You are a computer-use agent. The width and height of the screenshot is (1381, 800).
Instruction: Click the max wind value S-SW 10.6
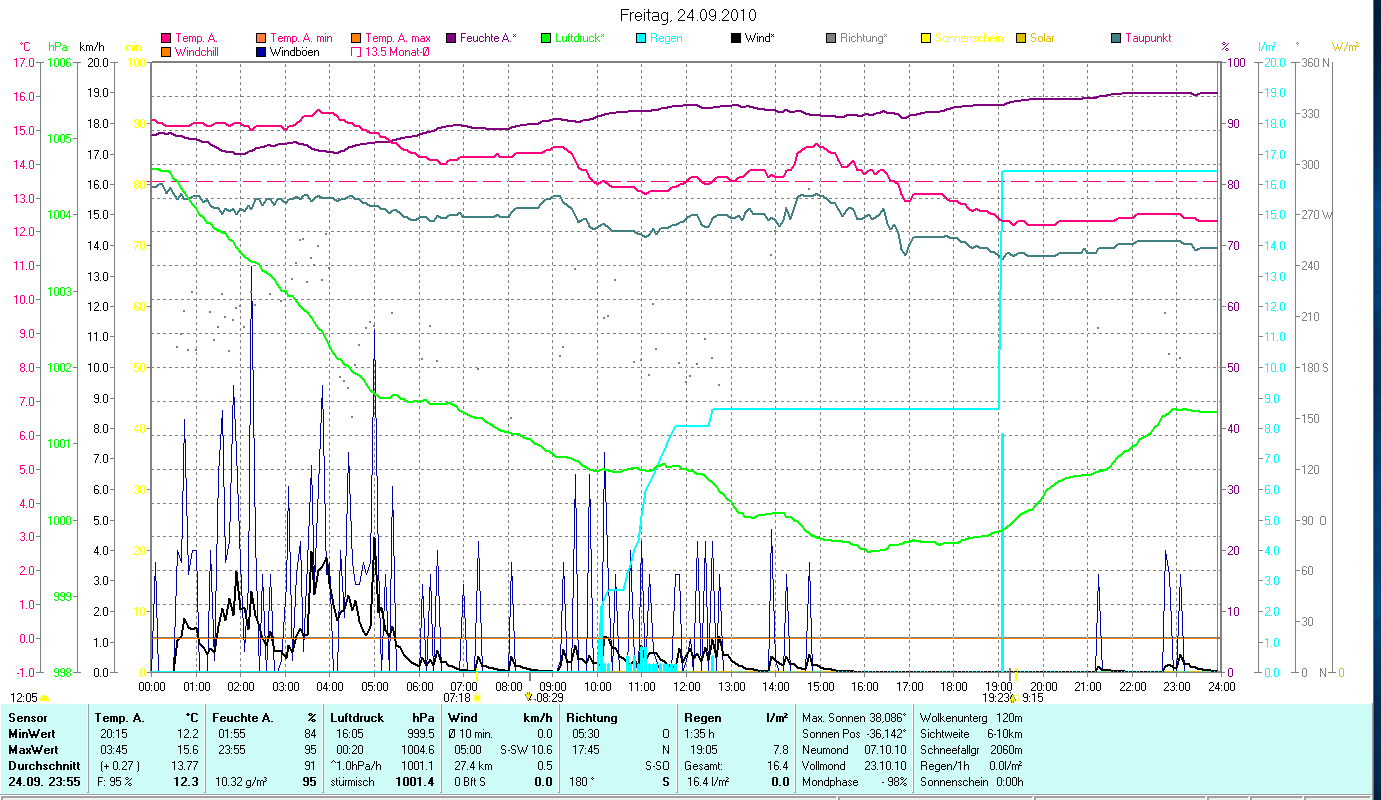526,750
